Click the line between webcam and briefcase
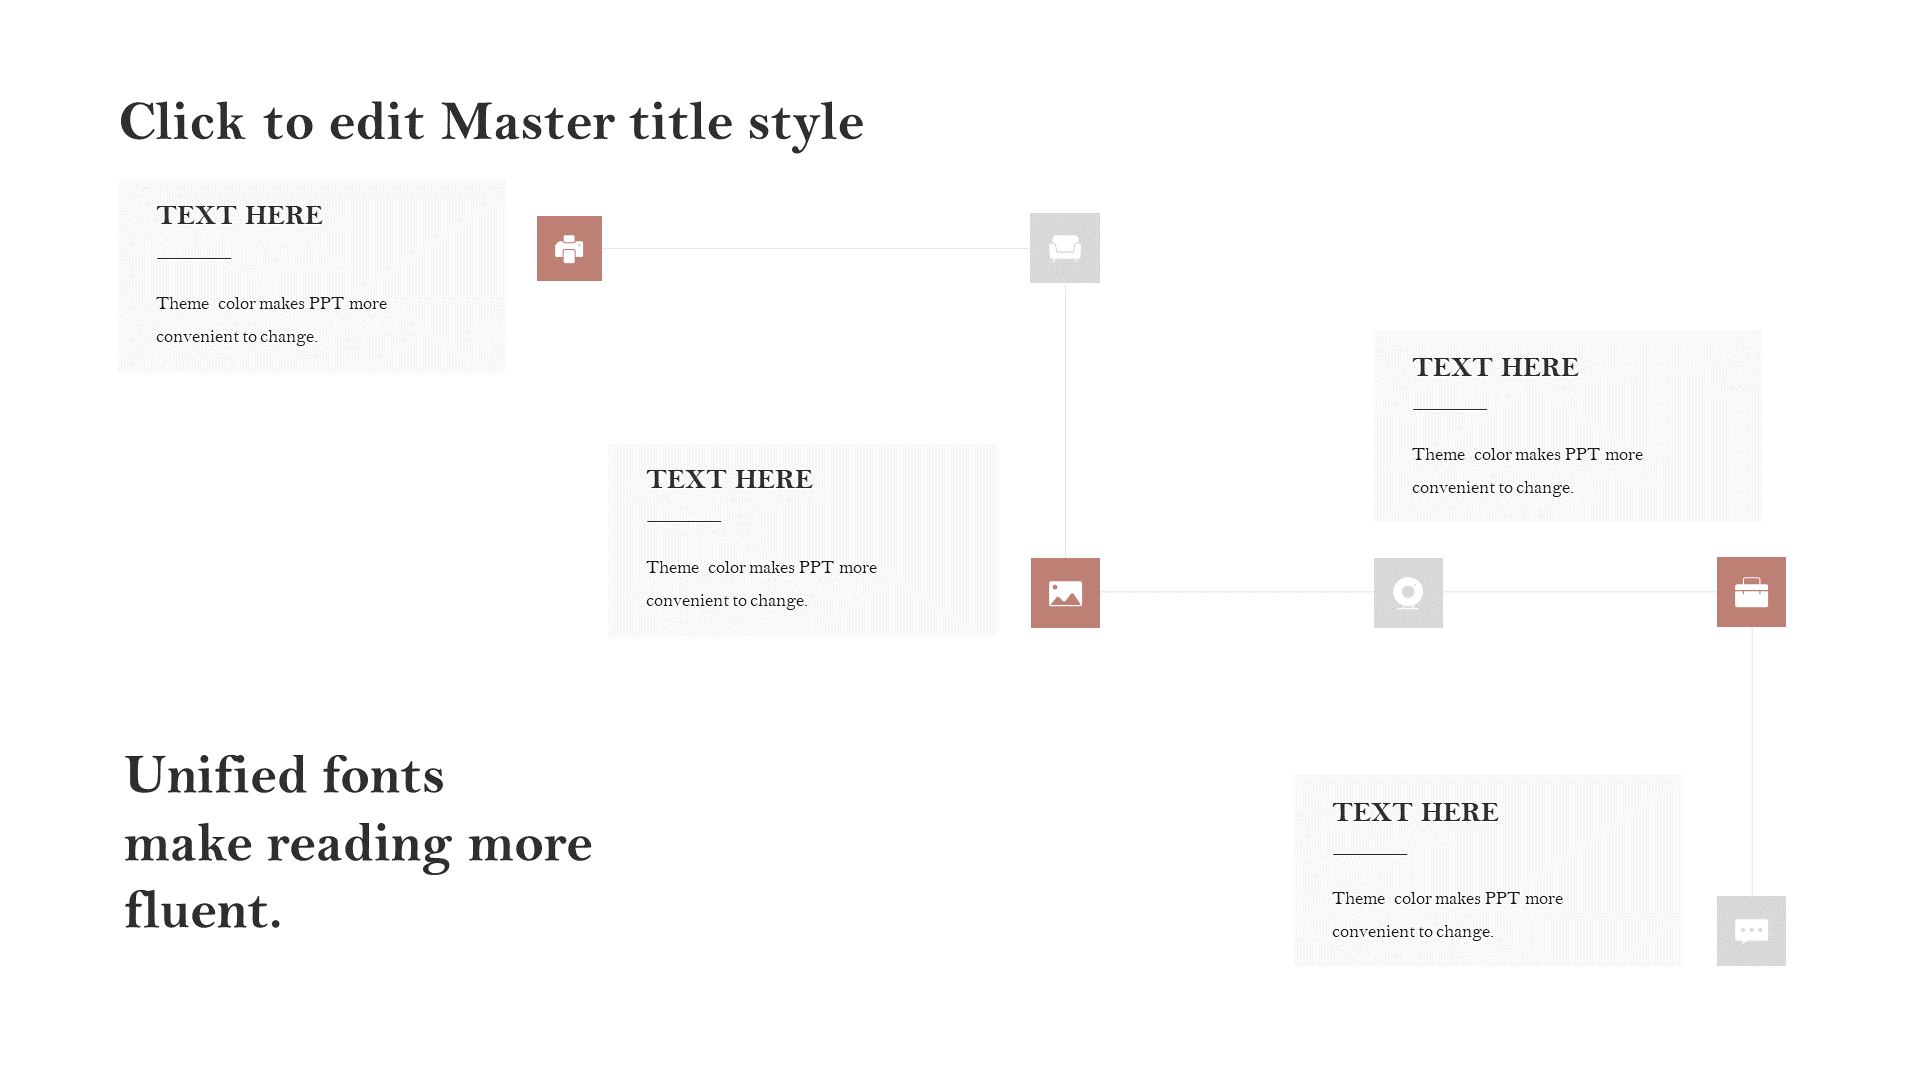1920x1080 pixels. [1580, 592]
